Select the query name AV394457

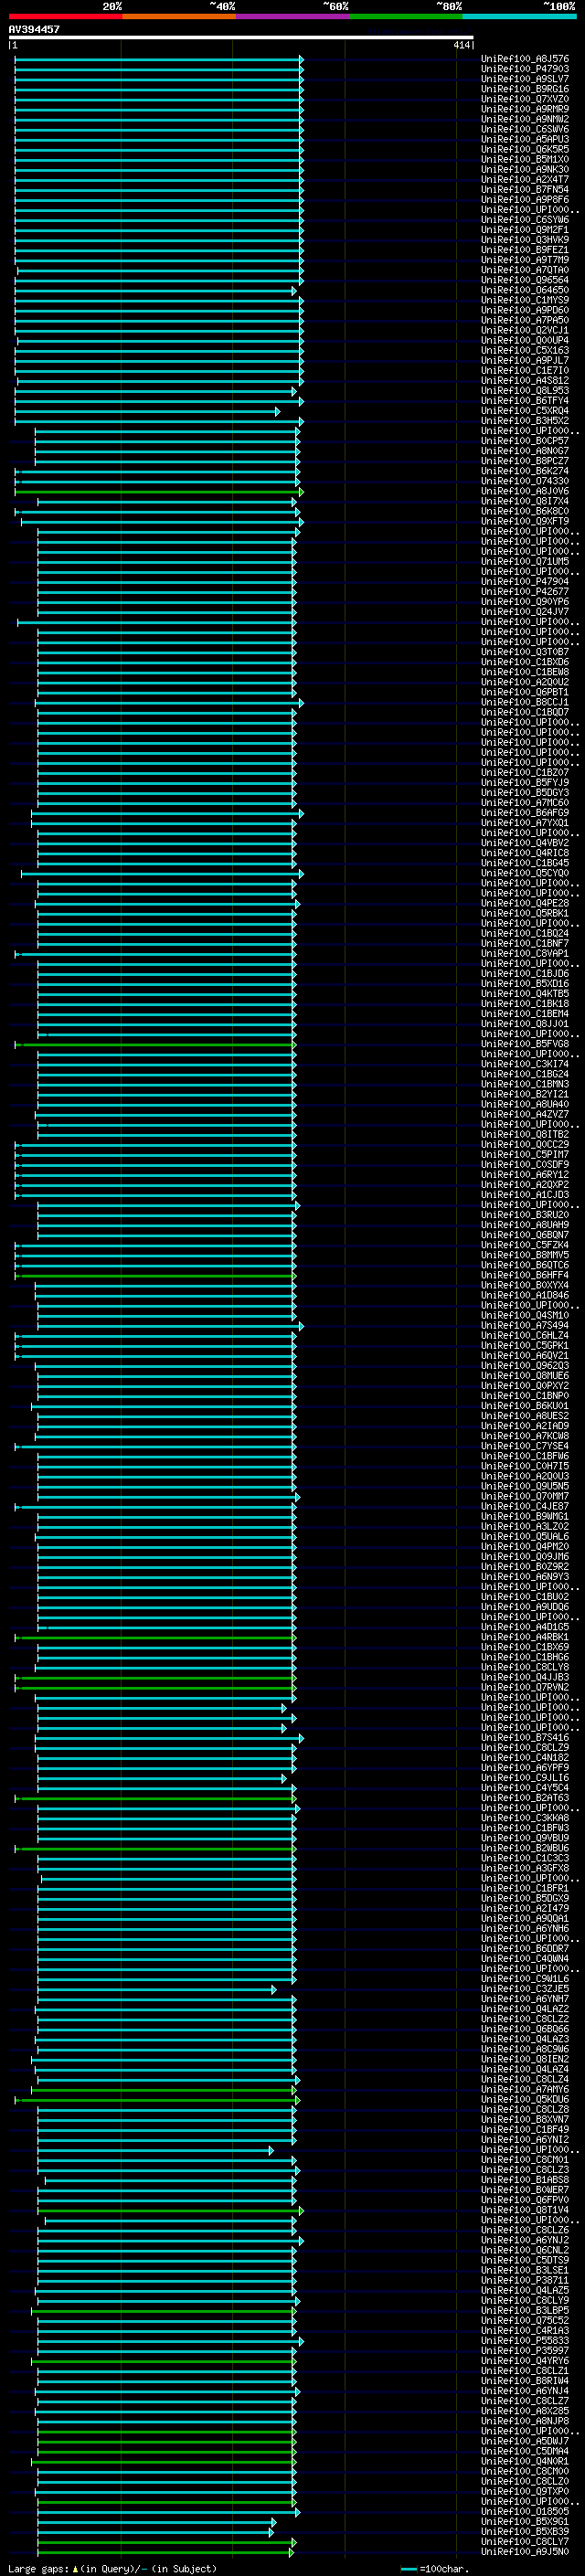click(34, 29)
